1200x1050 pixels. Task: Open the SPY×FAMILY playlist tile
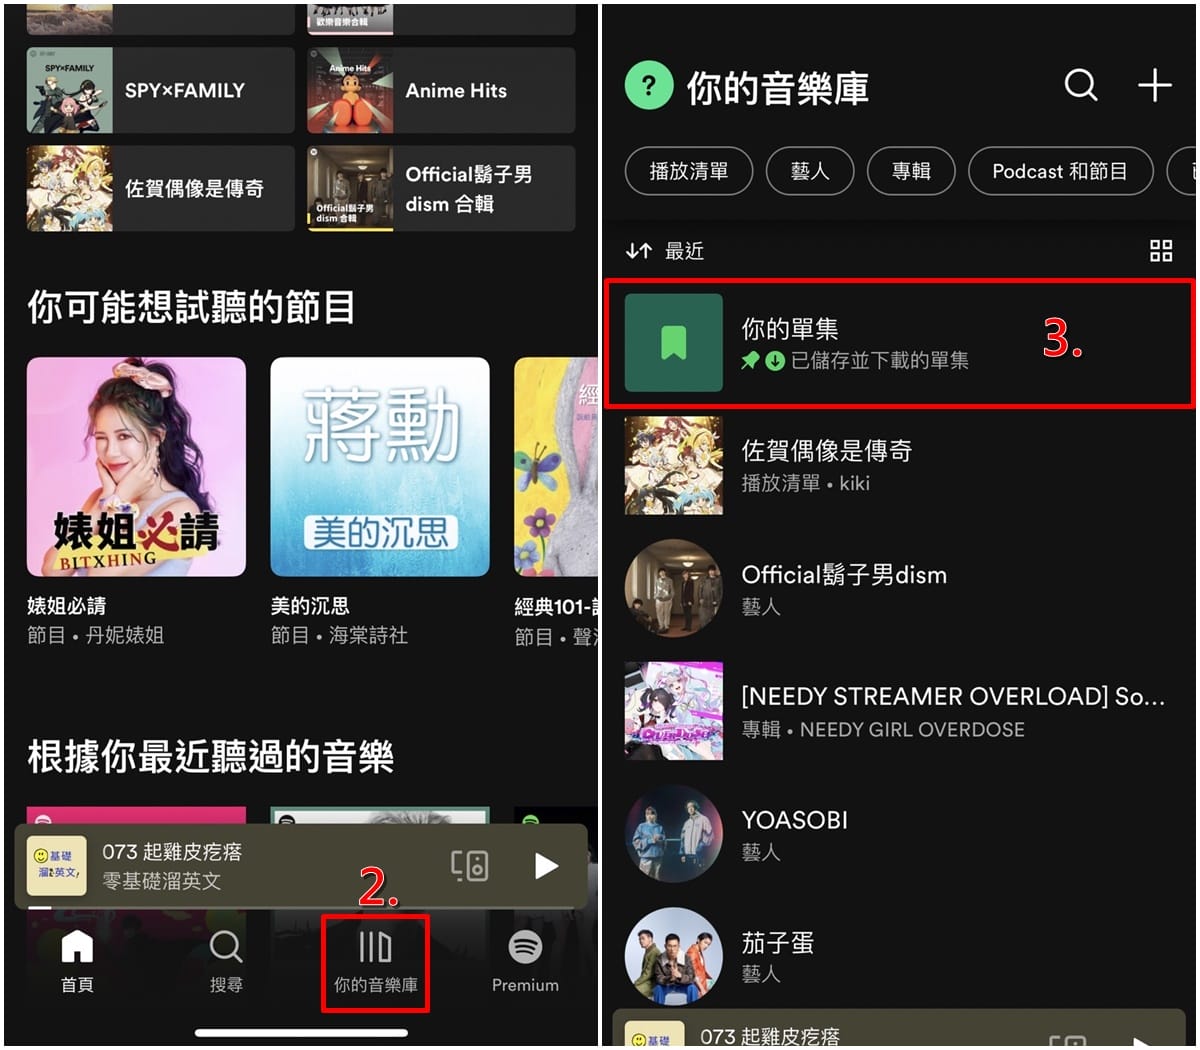(x=161, y=90)
